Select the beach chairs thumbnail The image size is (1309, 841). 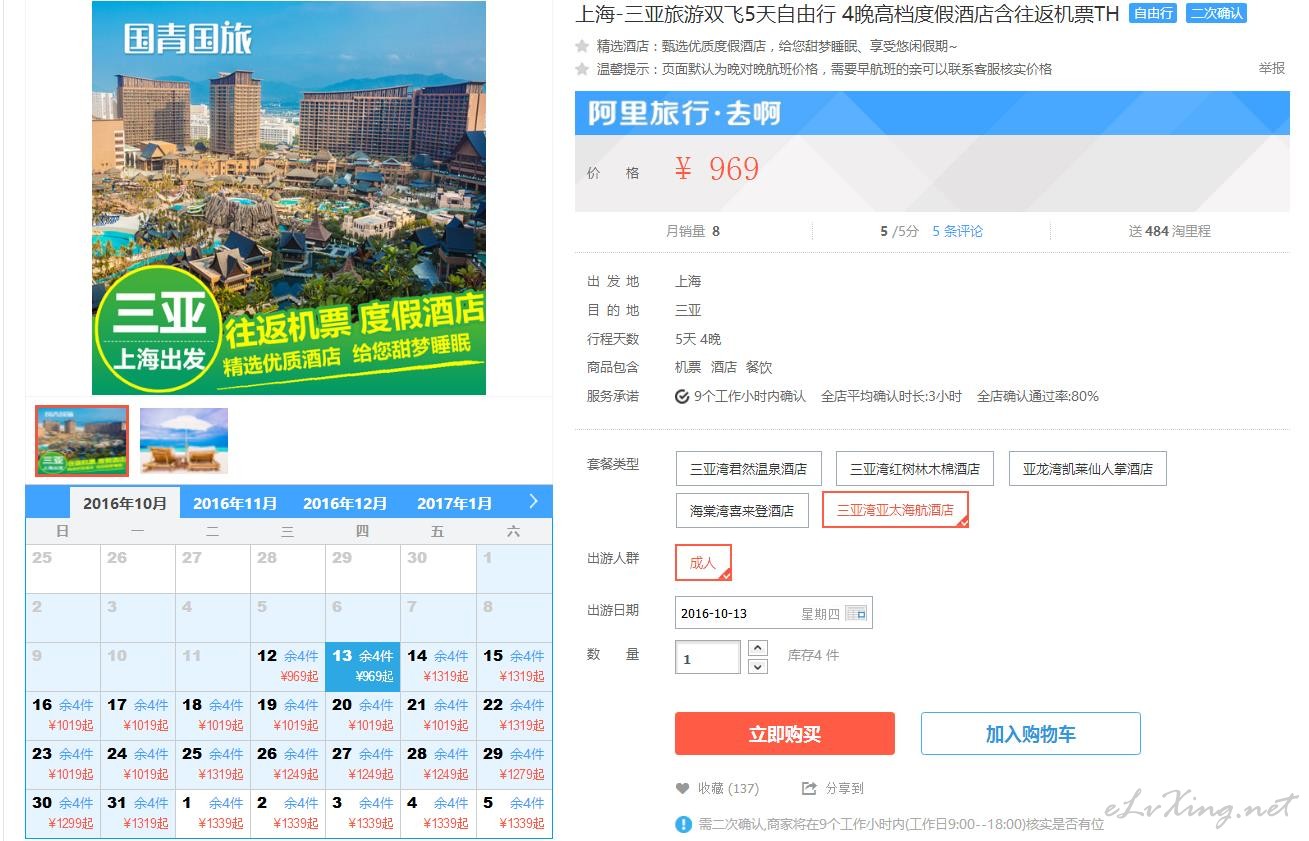click(184, 441)
